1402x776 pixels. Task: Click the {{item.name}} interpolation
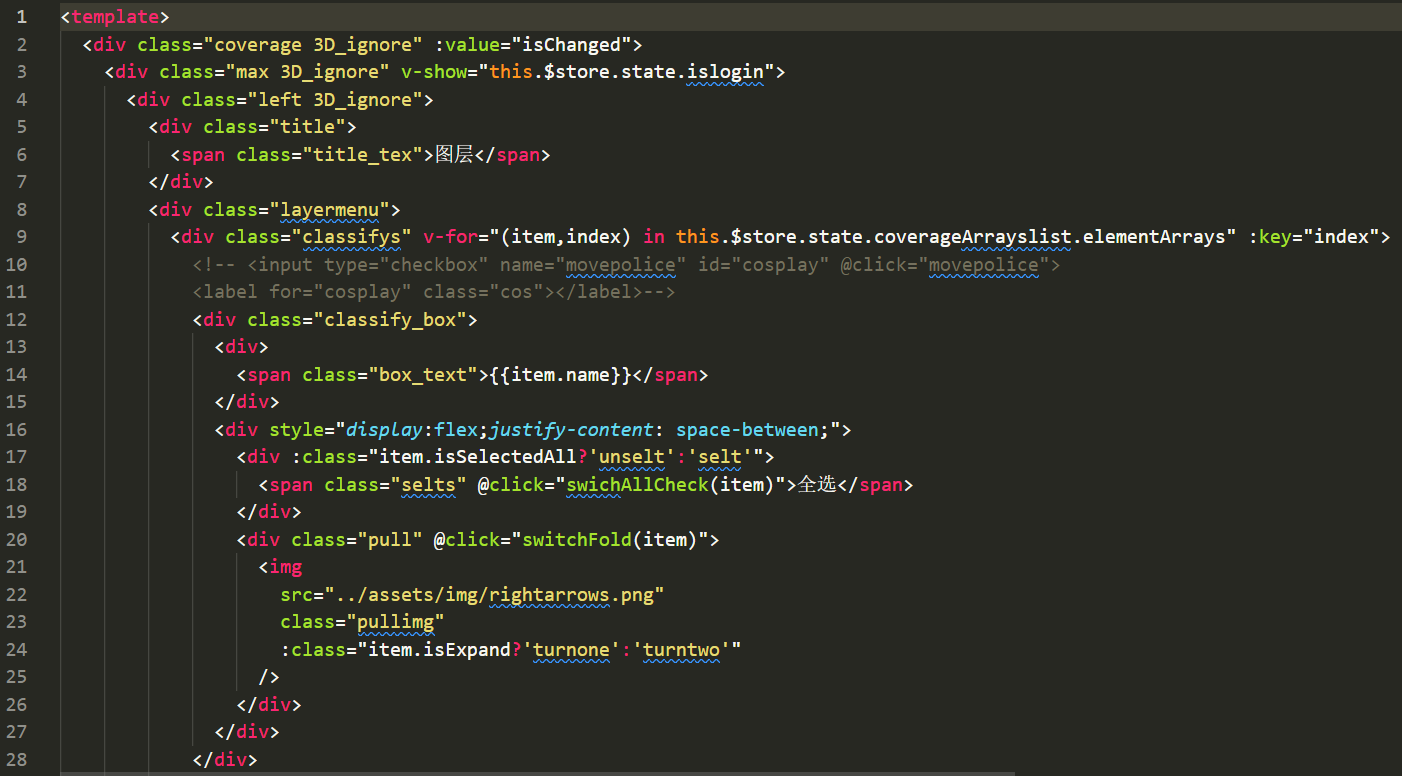point(561,375)
